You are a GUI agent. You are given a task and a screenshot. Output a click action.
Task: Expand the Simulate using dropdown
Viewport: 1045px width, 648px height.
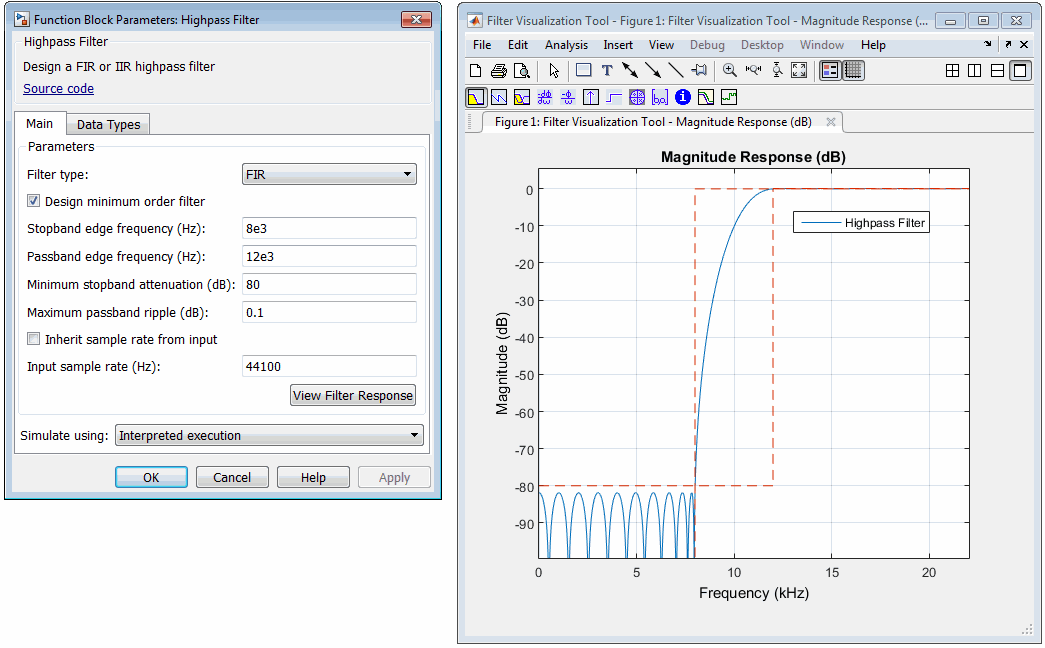tap(269, 435)
